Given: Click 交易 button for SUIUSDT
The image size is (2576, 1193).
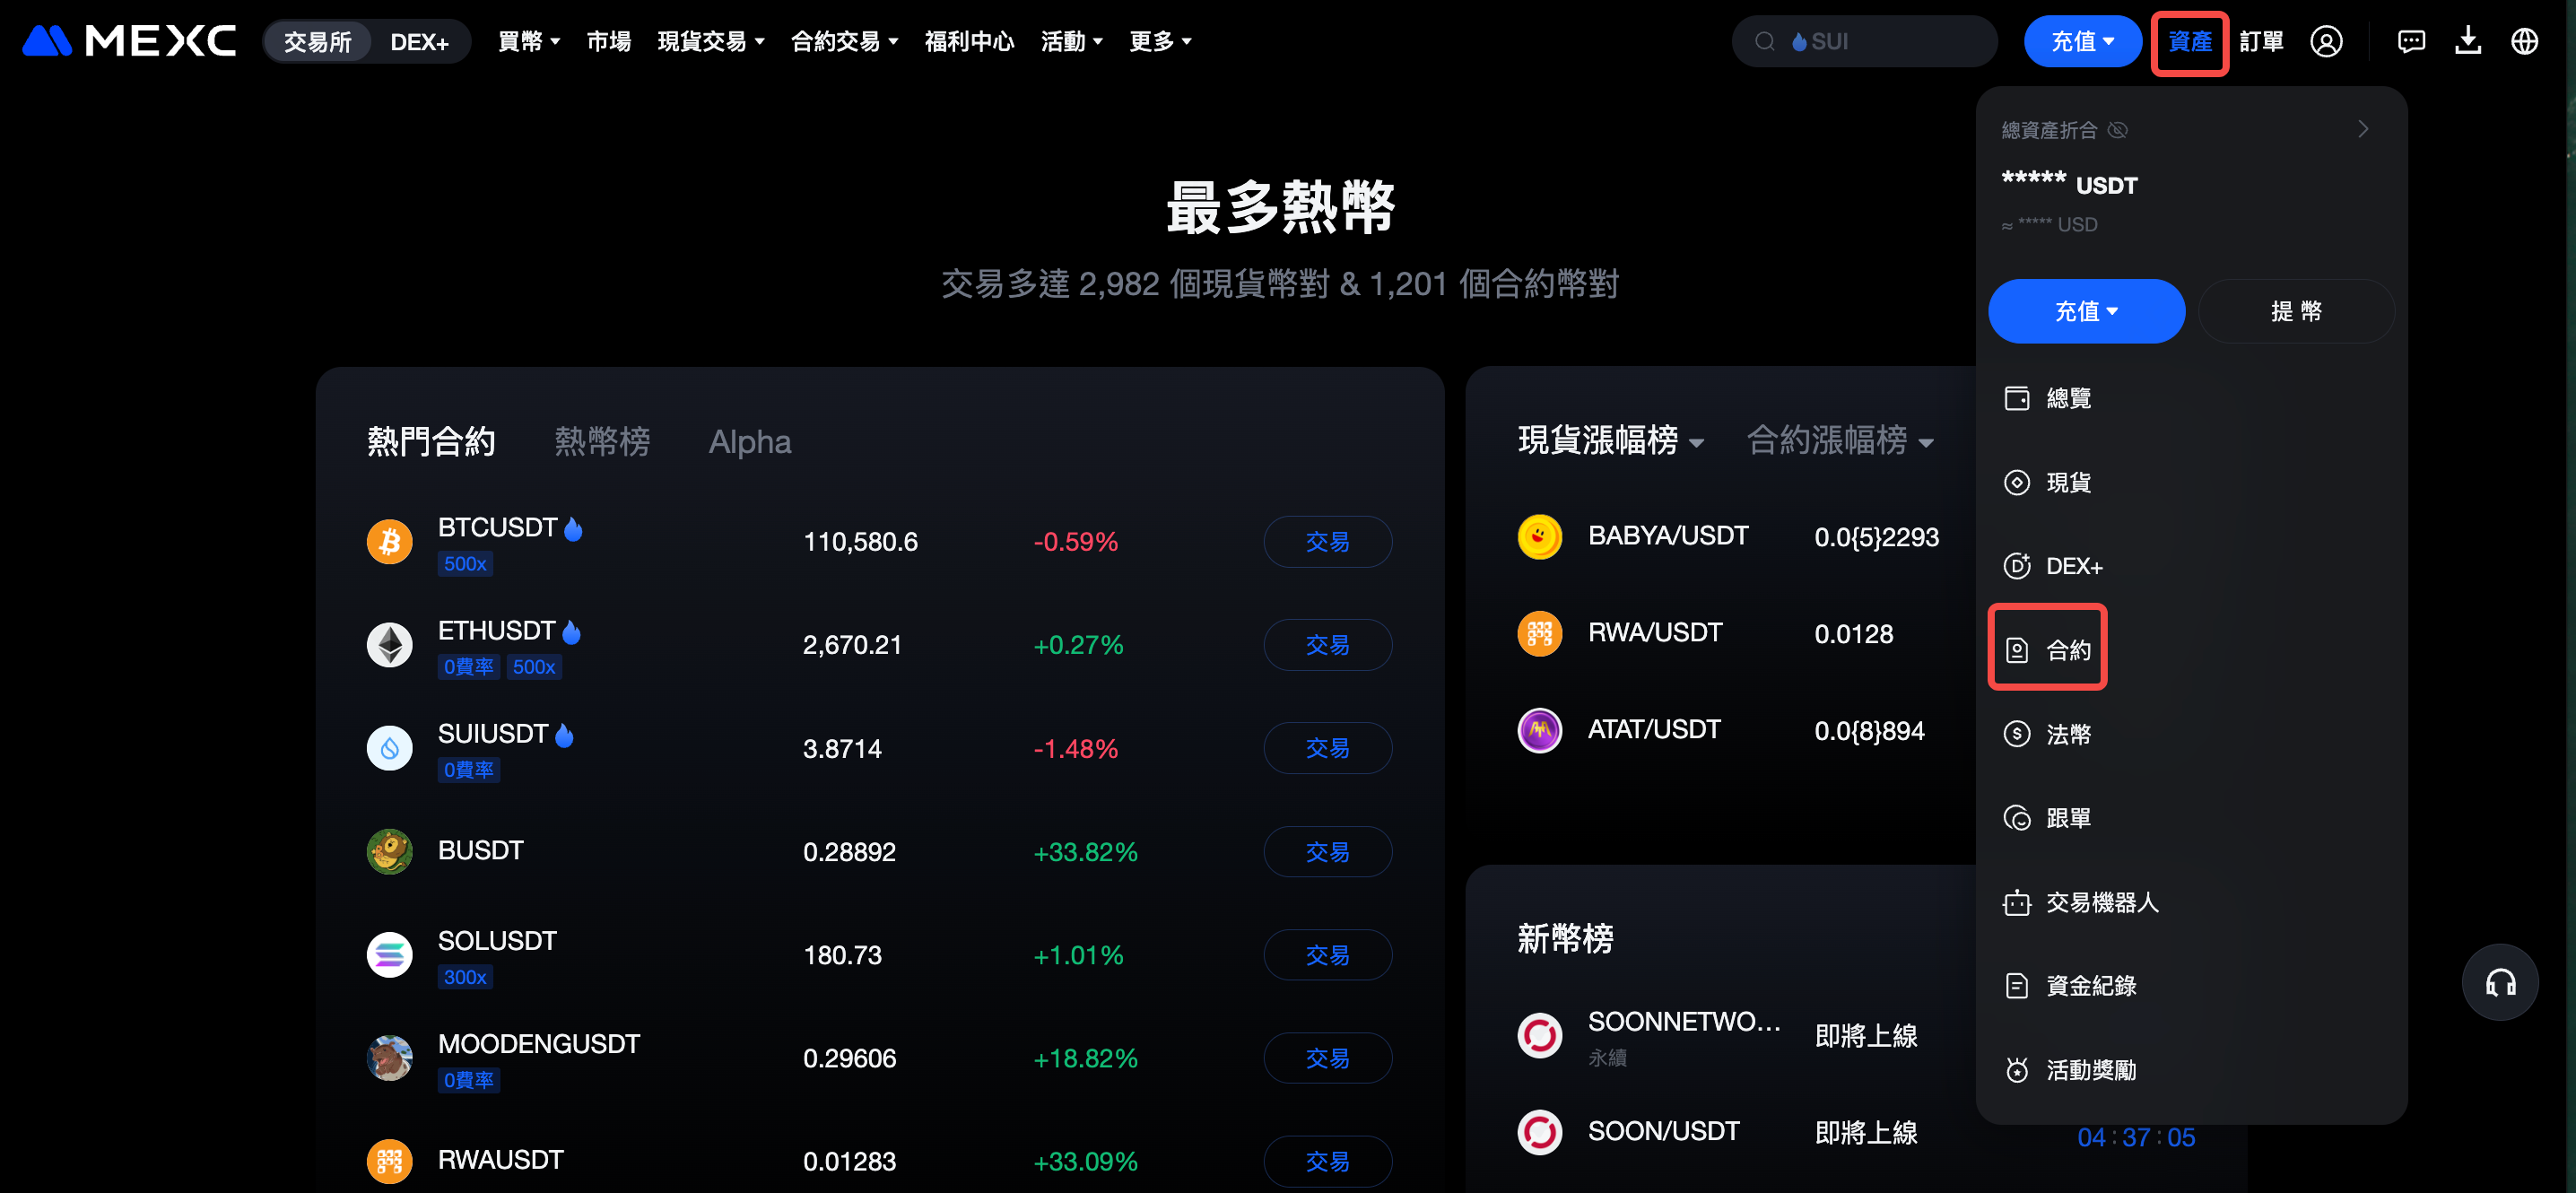Looking at the screenshot, I should (x=1327, y=748).
